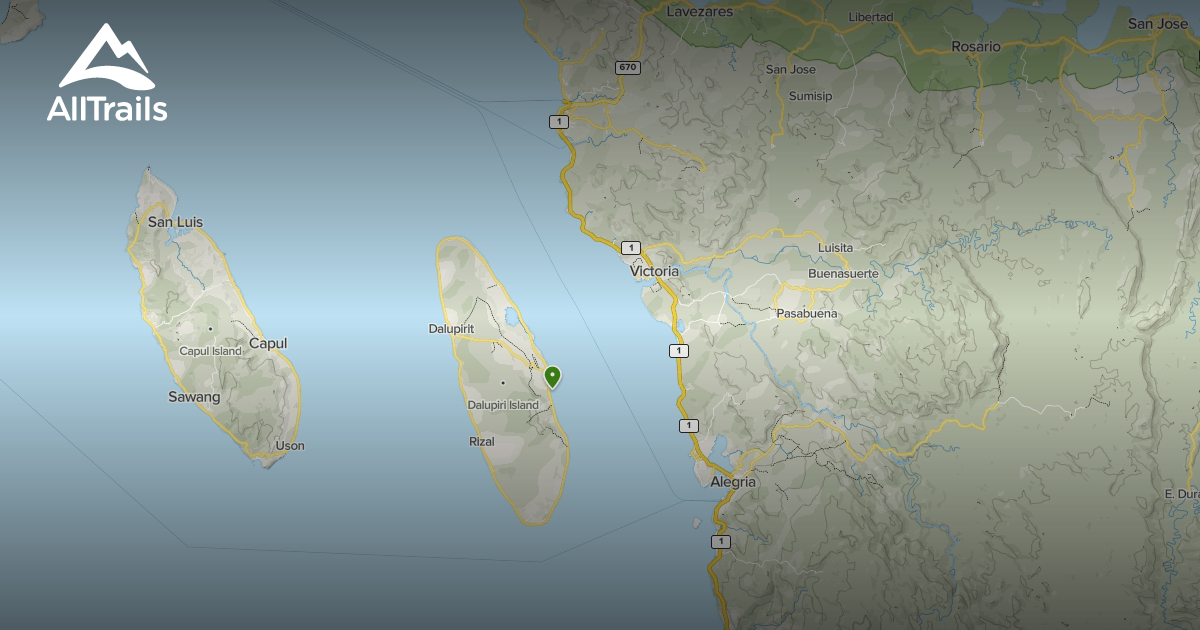Click the AllTrails wordmark text
The width and height of the screenshot is (1200, 630).
point(107,109)
